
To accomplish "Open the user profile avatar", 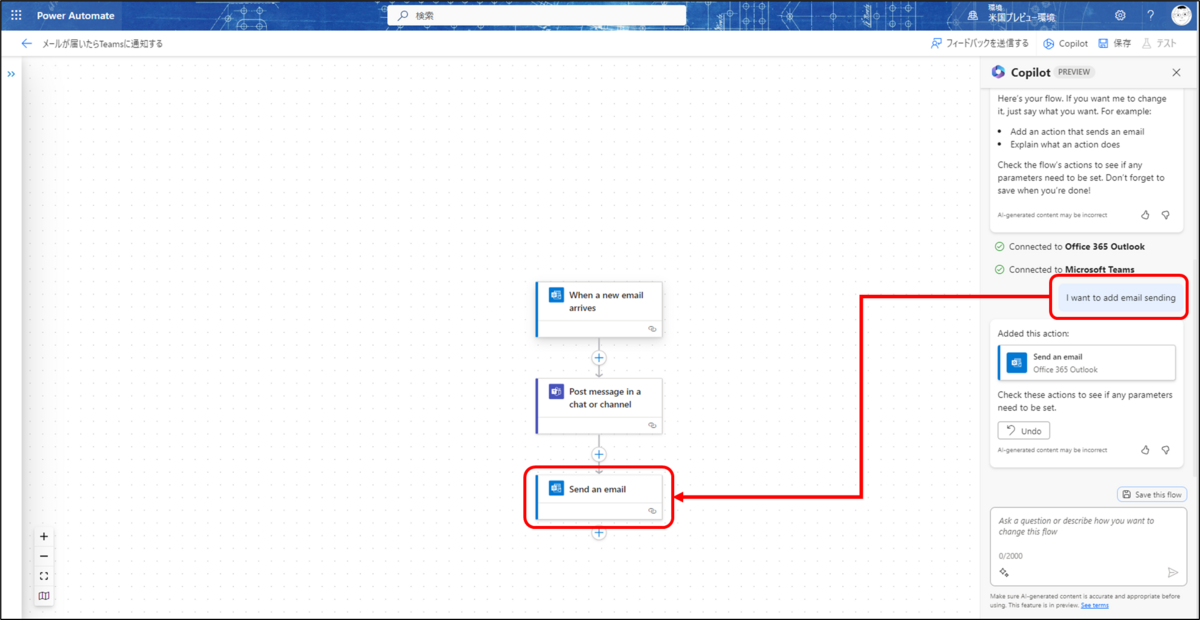I will [x=1181, y=15].
